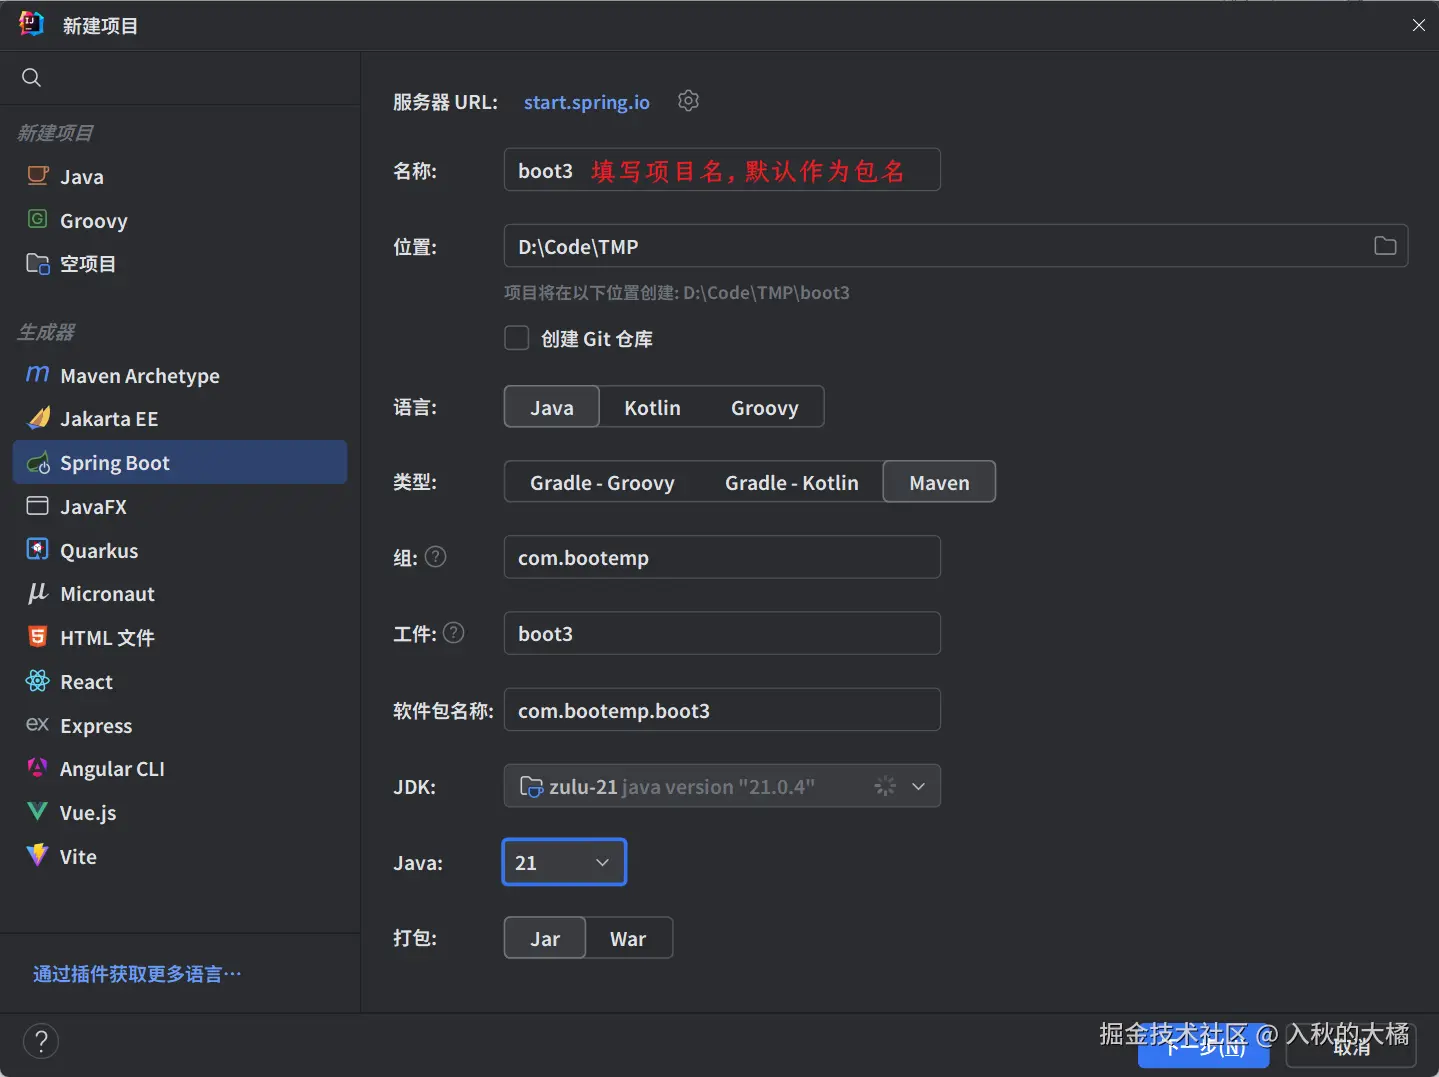Switch the language to Kotlin

[x=652, y=407]
